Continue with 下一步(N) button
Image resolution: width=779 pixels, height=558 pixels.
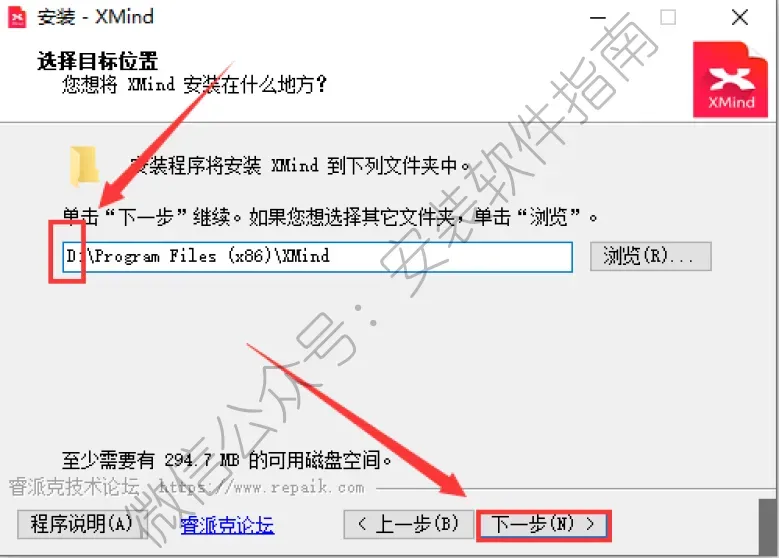543,525
